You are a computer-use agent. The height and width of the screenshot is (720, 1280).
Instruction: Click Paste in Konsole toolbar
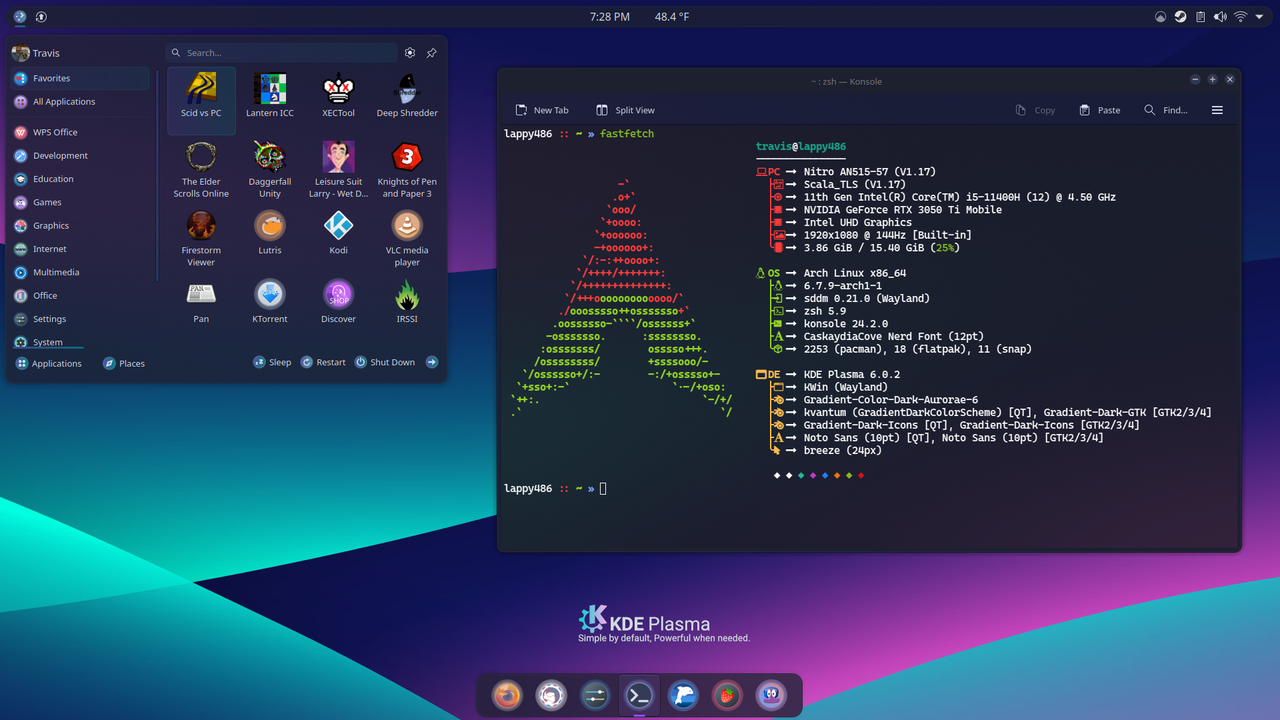pos(1099,110)
